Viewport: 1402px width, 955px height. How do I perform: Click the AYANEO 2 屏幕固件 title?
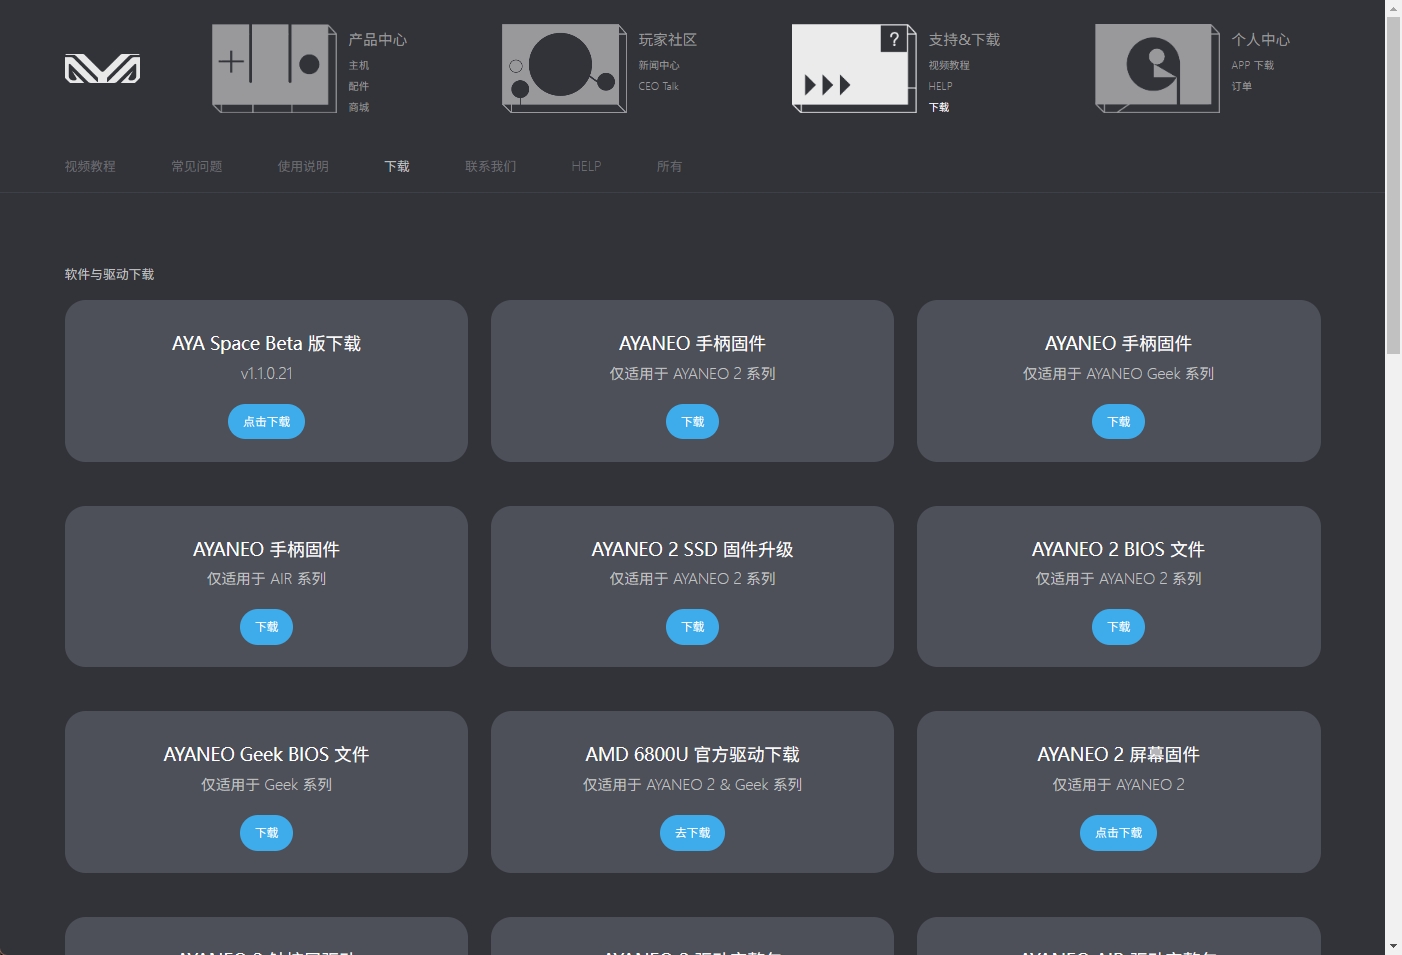coord(1118,755)
